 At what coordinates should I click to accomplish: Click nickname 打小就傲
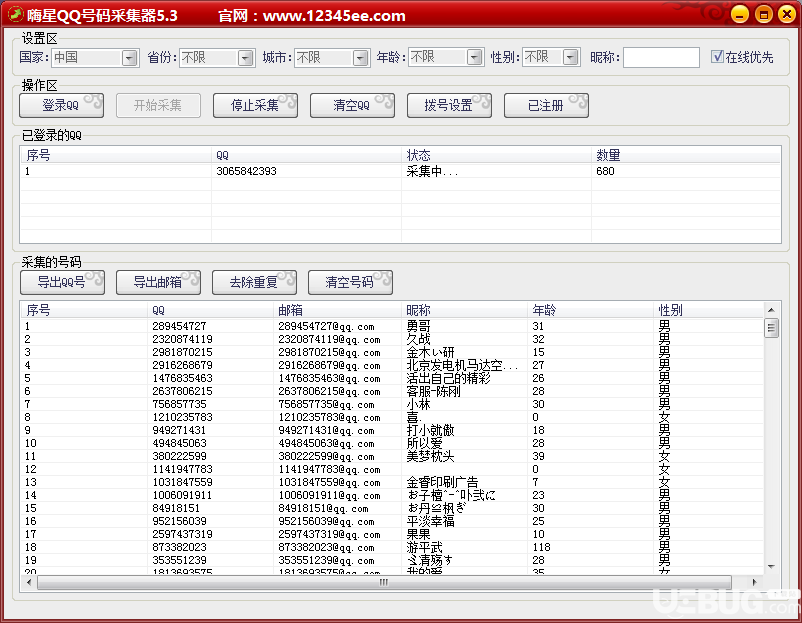tap(430, 430)
